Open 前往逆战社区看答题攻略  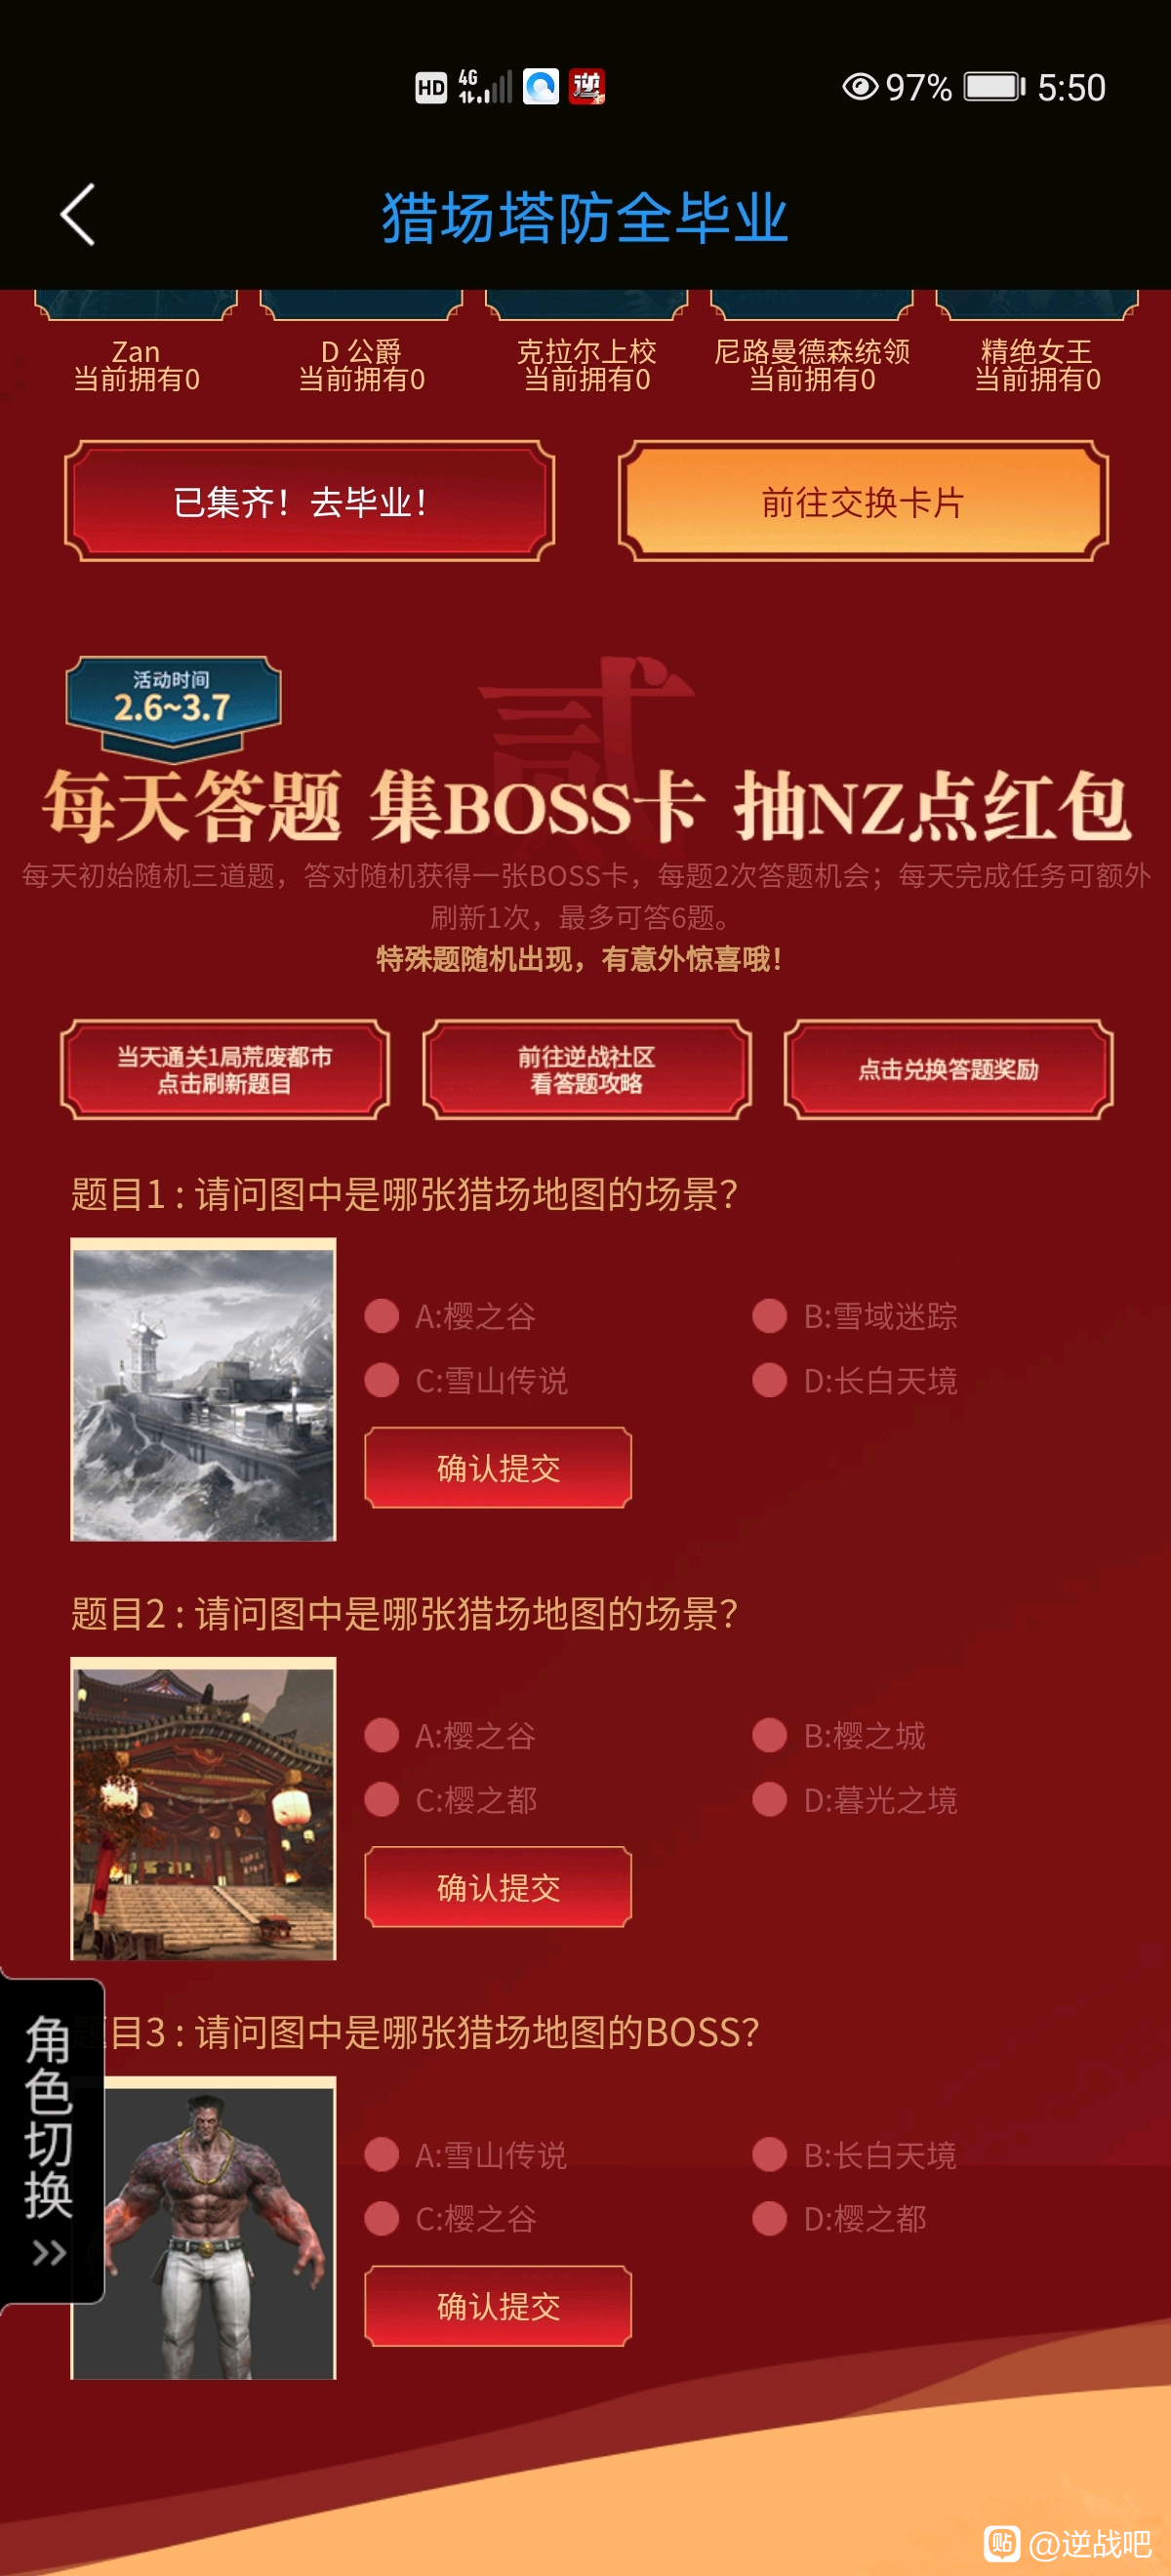tap(587, 1069)
